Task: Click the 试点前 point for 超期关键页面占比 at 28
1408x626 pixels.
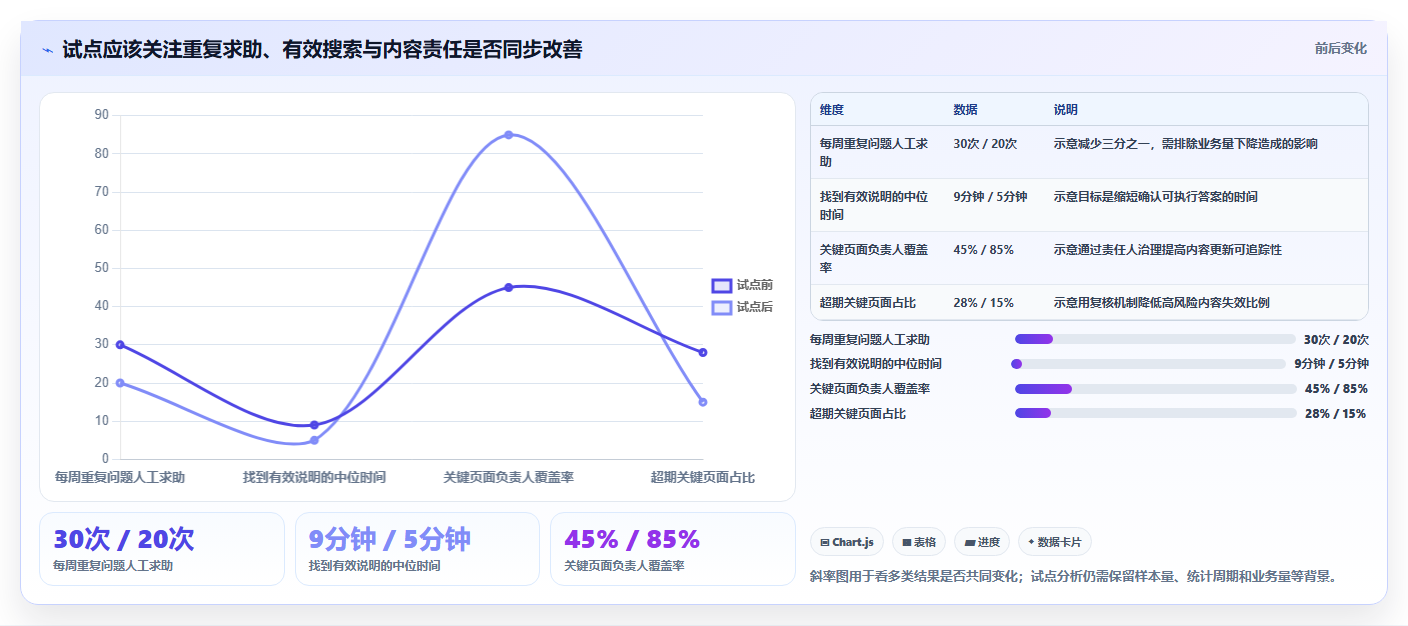Action: point(703,352)
